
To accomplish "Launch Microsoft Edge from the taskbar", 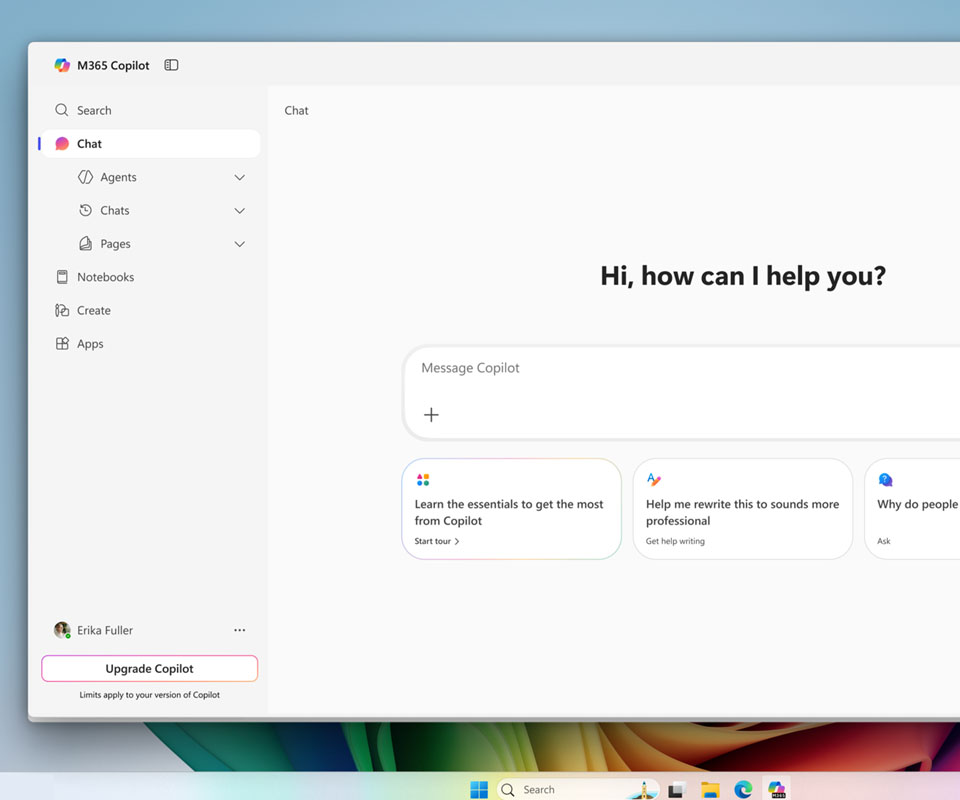I will pos(743,790).
